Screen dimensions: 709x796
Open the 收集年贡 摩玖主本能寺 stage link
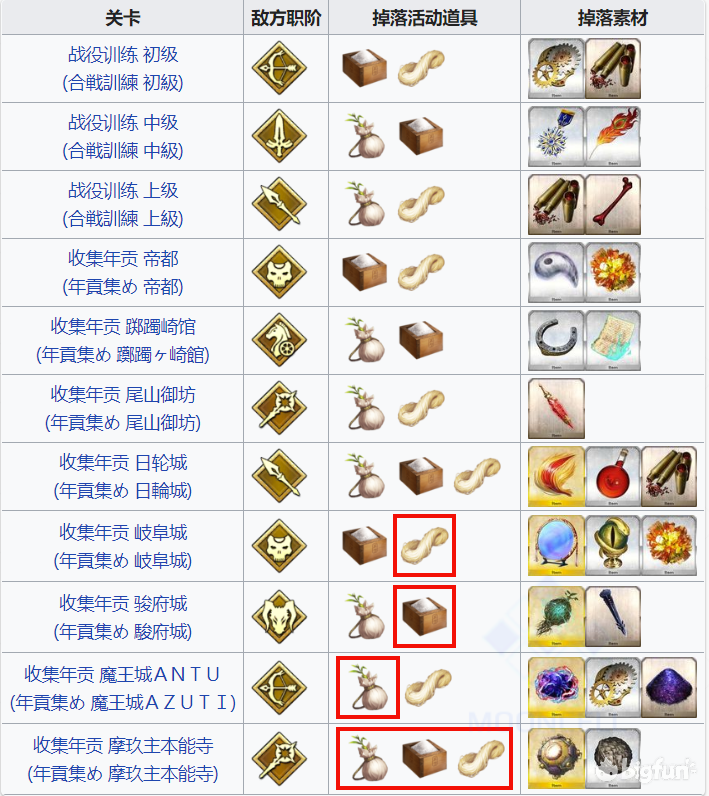[x=123, y=759]
